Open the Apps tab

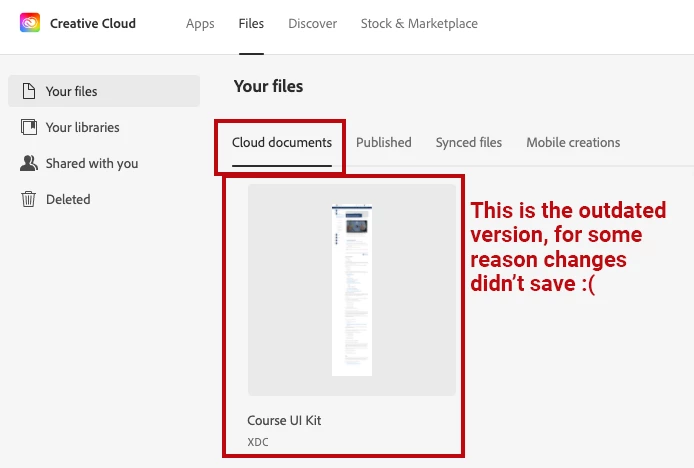pos(200,23)
